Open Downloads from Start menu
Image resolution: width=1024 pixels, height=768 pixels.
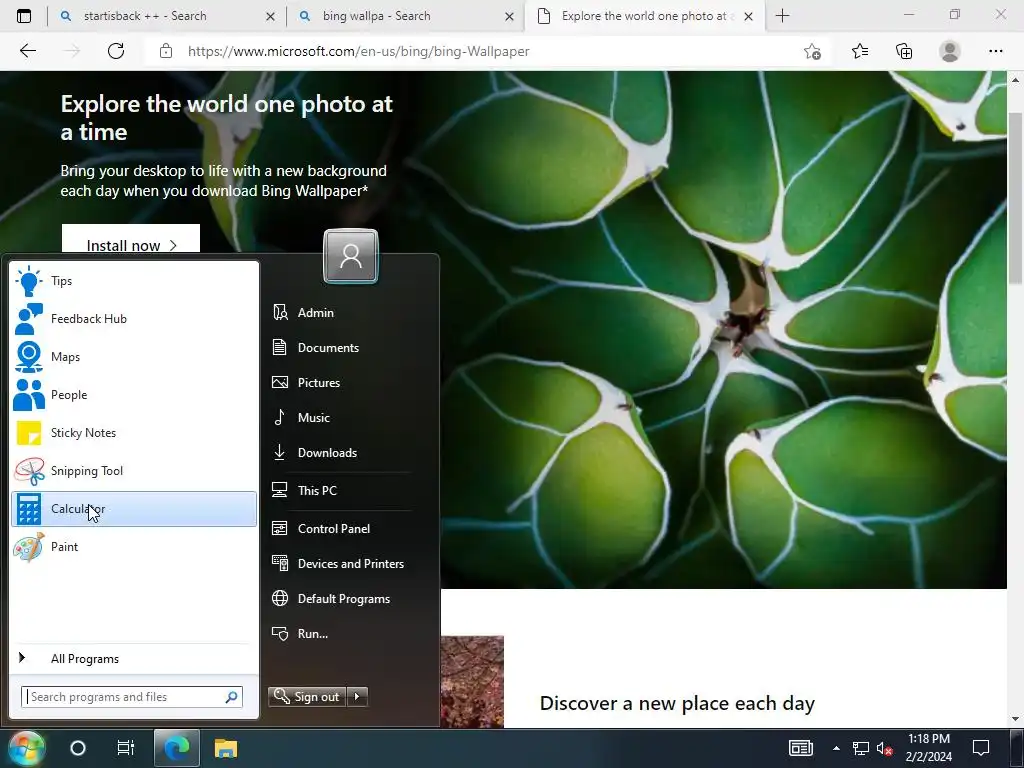[342, 453]
